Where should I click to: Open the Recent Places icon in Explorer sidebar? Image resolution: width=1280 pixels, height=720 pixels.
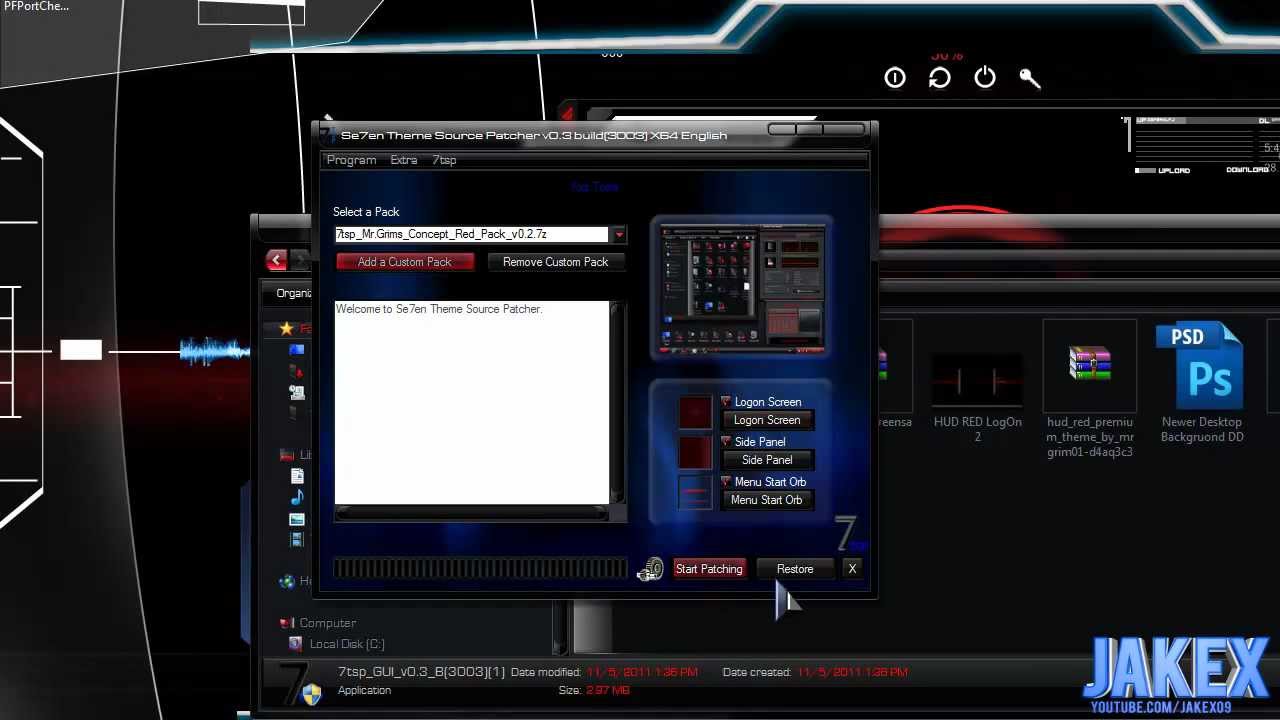(296, 392)
